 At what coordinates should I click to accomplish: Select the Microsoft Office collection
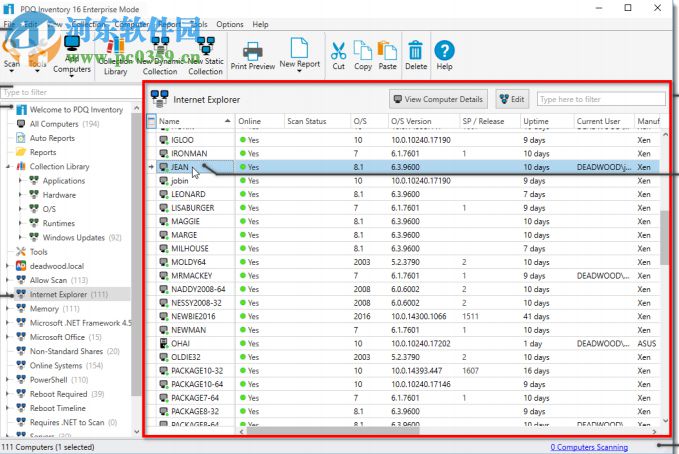point(57,337)
